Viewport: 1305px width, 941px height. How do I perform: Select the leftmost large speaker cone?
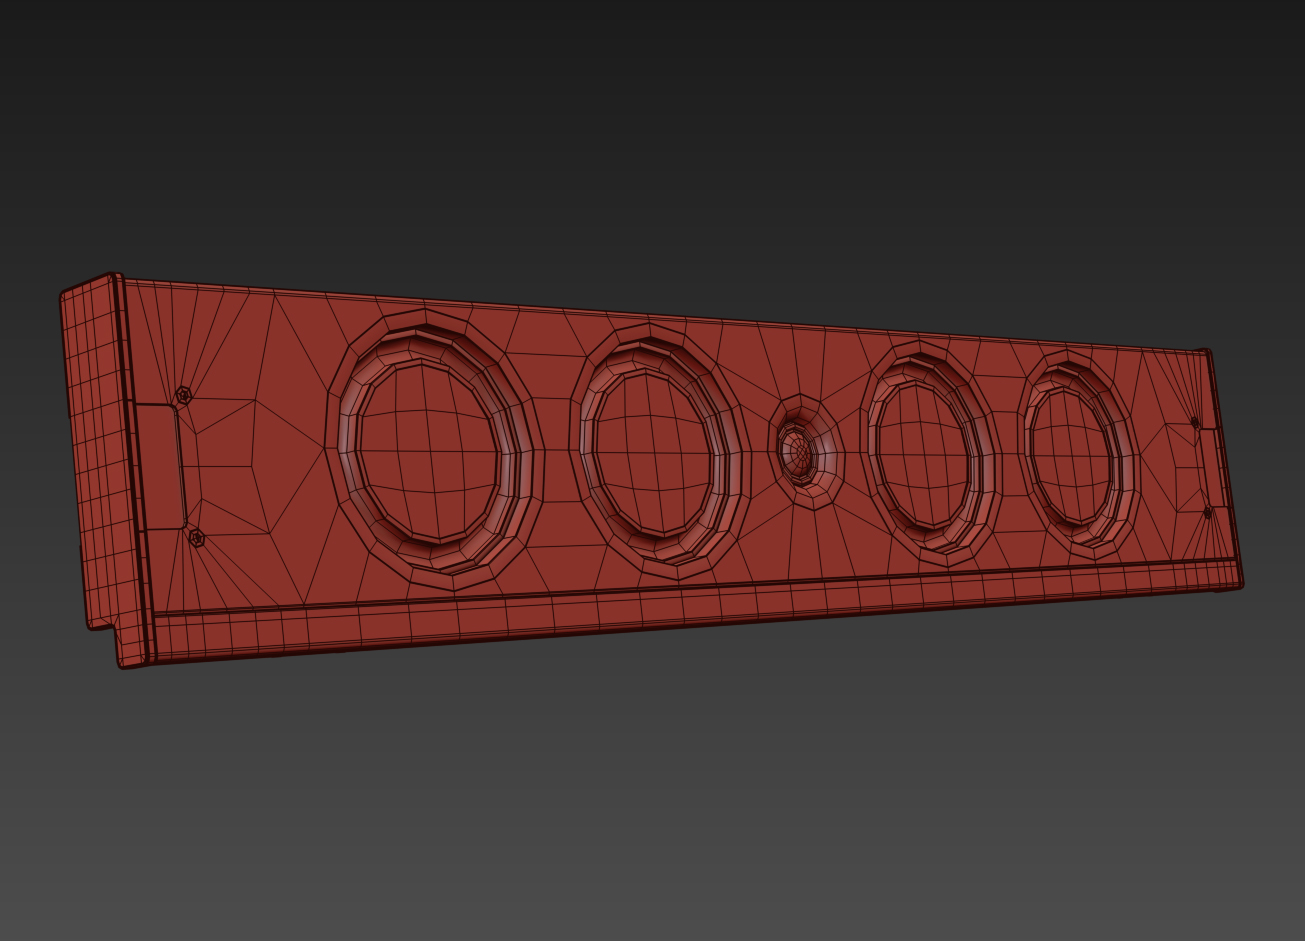tap(428, 452)
